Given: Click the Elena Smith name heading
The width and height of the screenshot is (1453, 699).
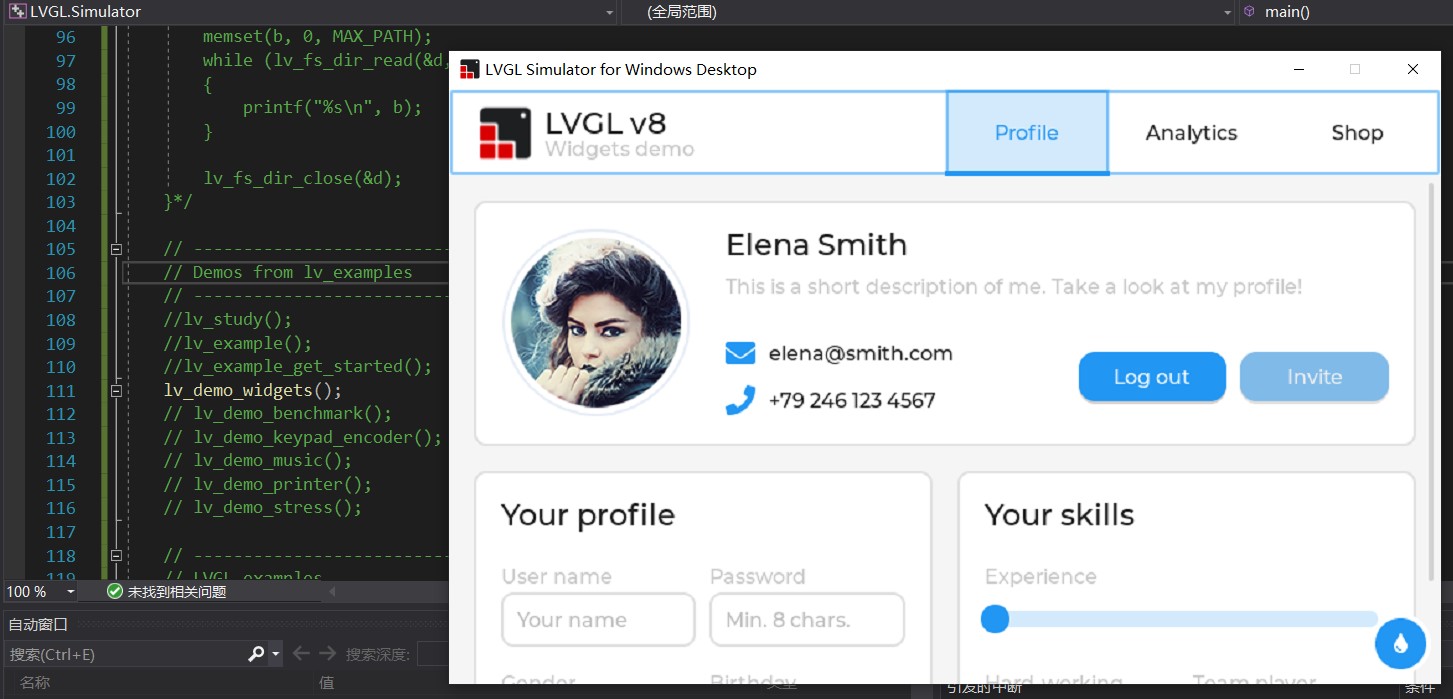Looking at the screenshot, I should tap(816, 245).
